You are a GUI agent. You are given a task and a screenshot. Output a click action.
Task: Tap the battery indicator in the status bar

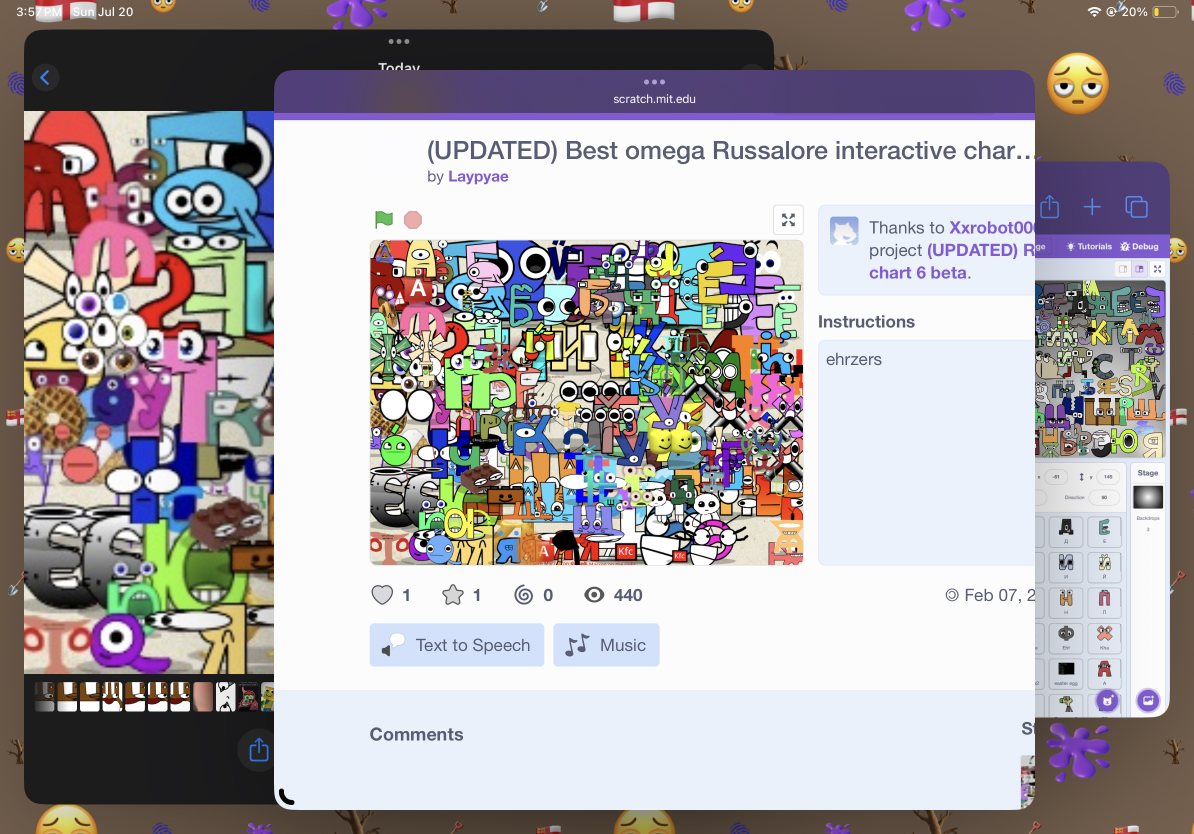1165,11
